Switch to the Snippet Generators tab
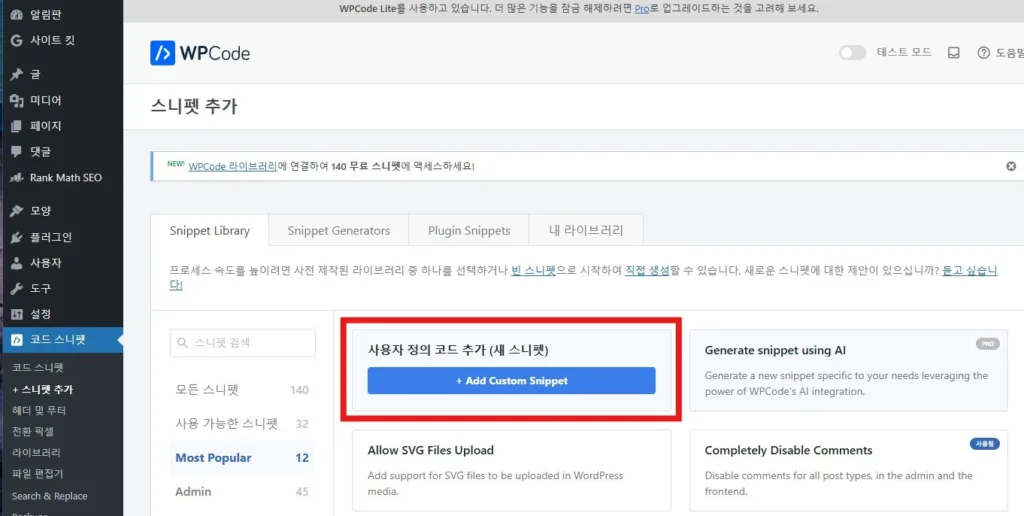The image size is (1024, 516). coord(338,231)
